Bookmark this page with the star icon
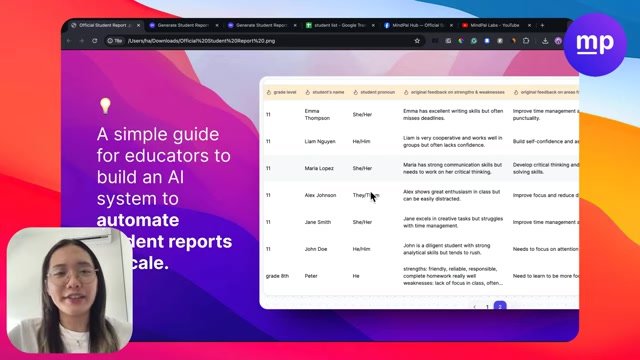640x360 pixels. tap(417, 41)
